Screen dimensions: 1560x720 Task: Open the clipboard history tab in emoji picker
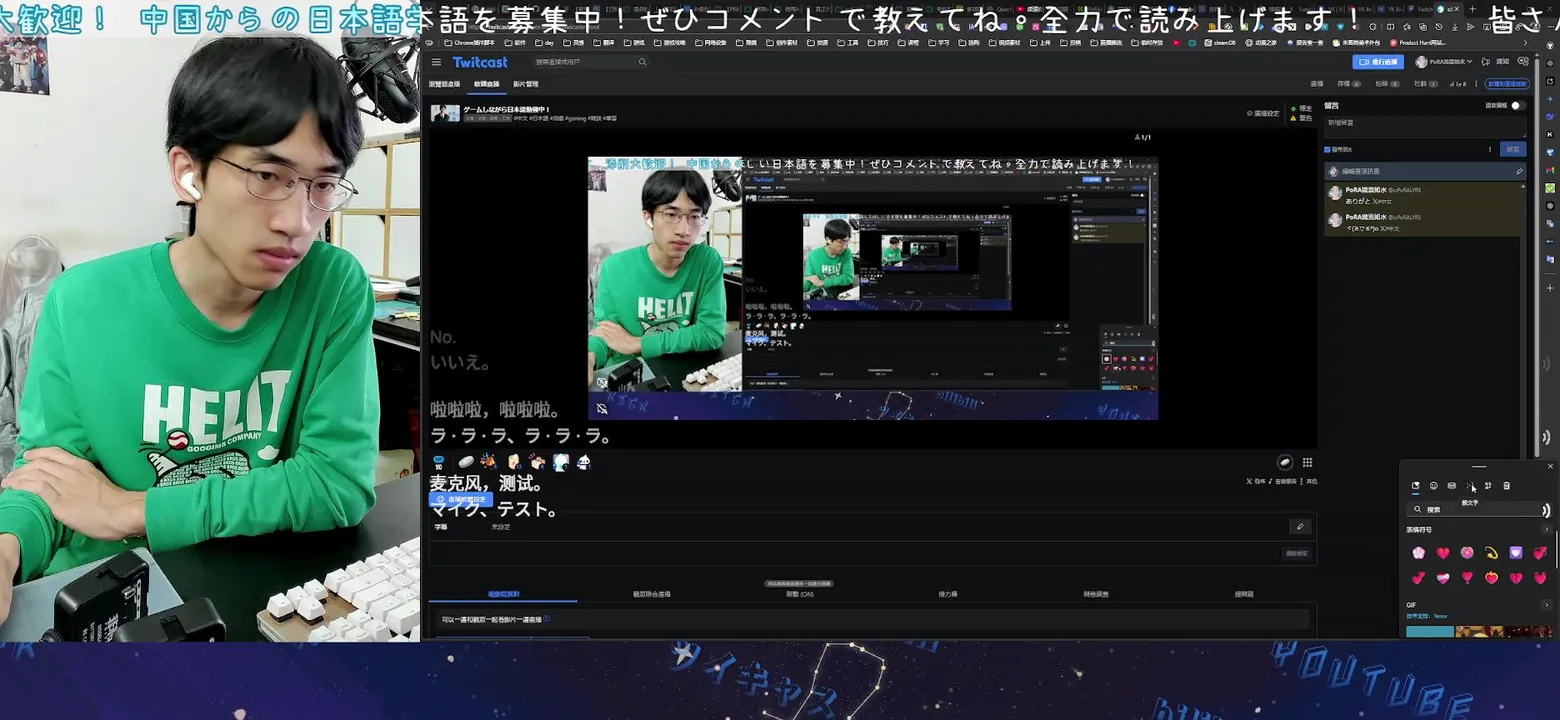pos(1507,486)
